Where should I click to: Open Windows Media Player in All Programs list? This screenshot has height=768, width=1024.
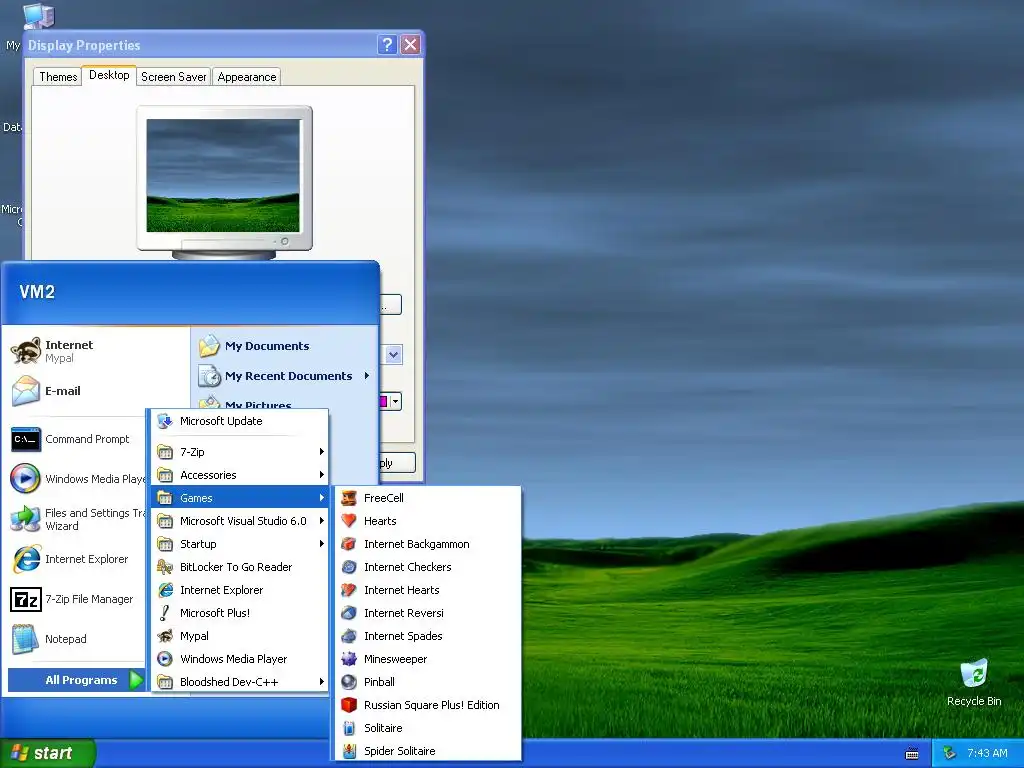pos(240,659)
